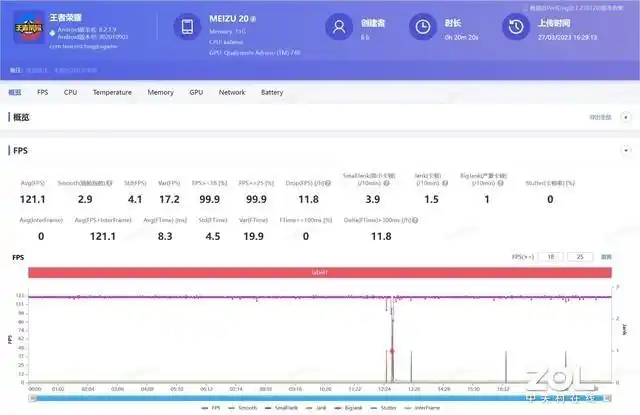Click the 标签对比 button in overview header

click(x=599, y=117)
